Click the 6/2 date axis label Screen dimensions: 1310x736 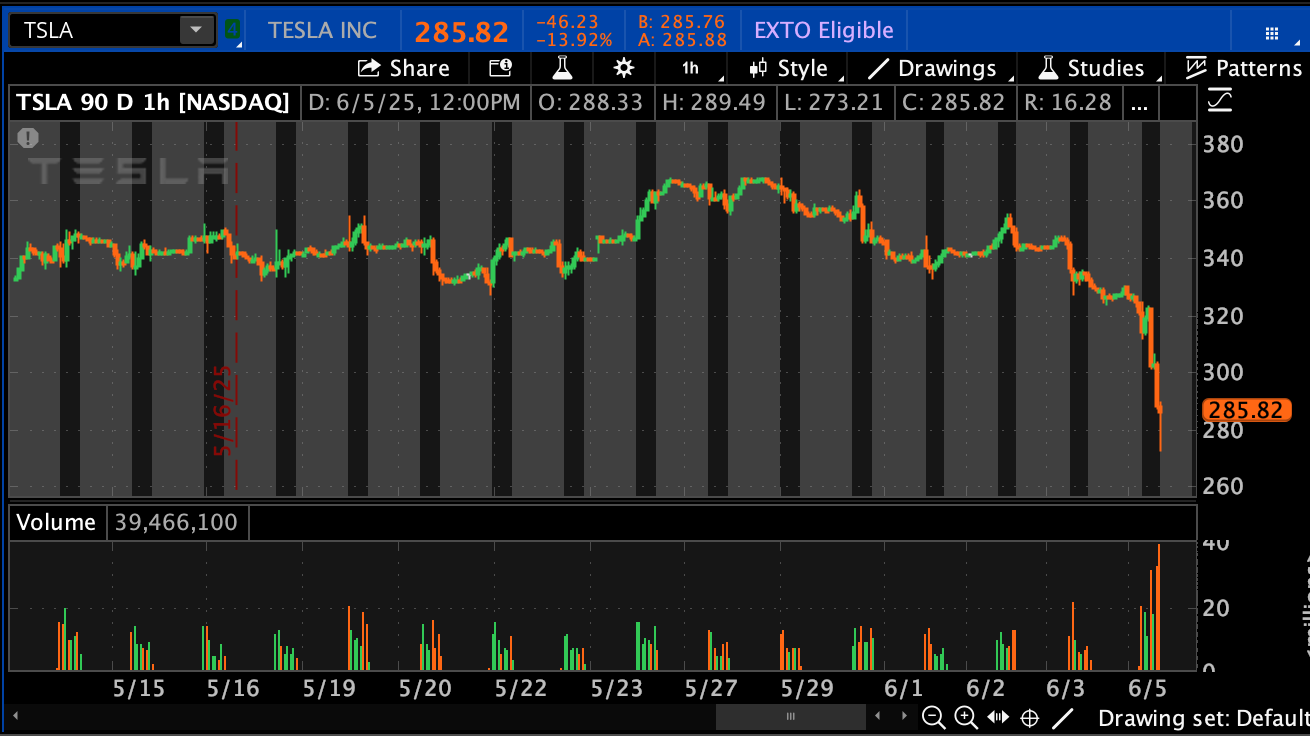985,689
